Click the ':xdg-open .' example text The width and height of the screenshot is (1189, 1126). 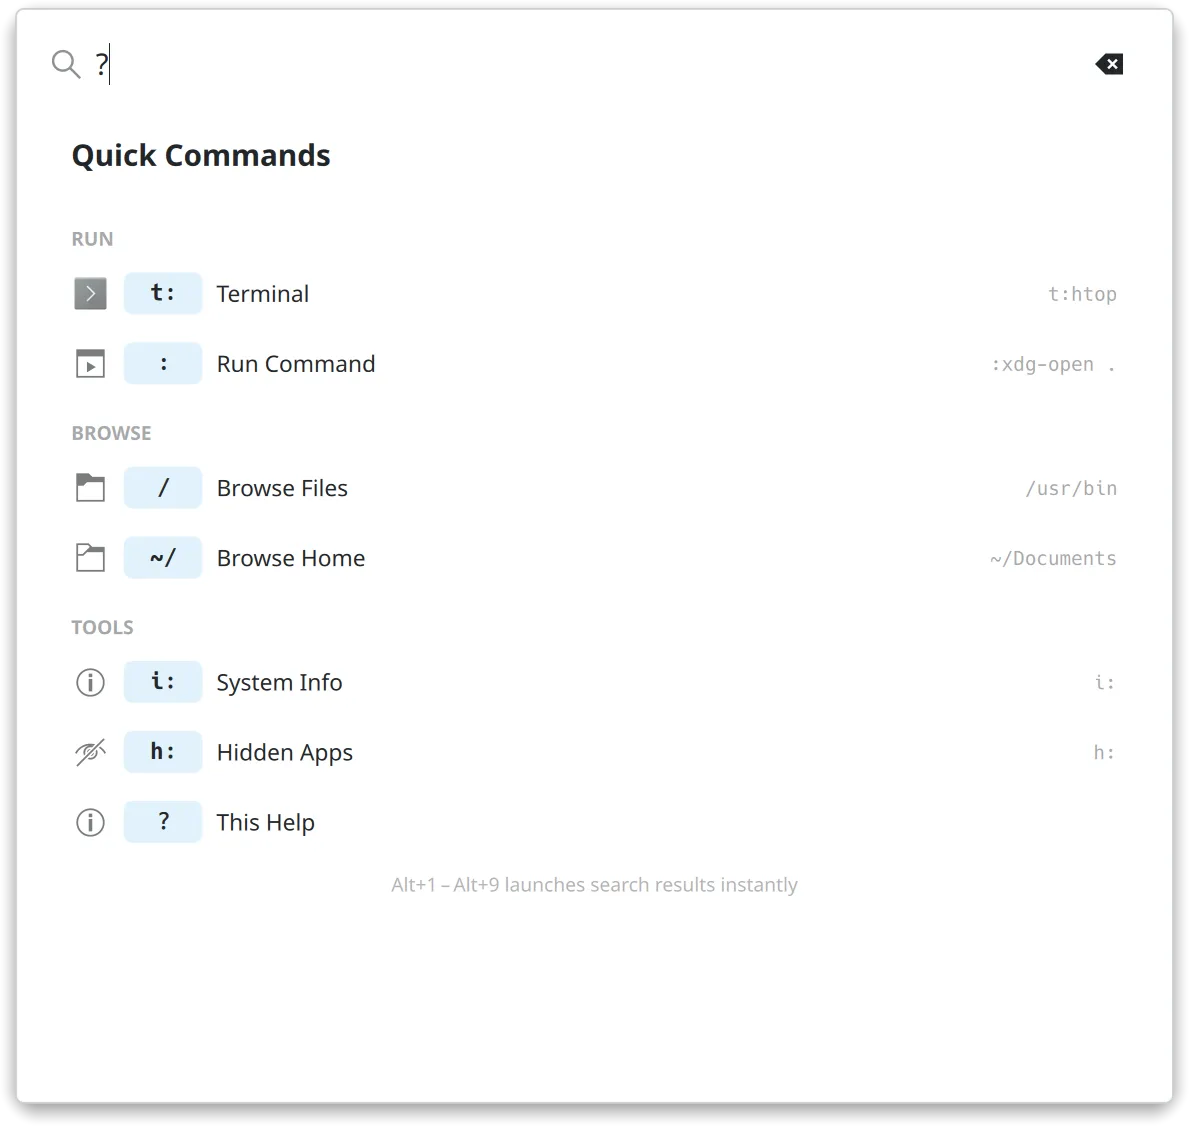point(1054,365)
